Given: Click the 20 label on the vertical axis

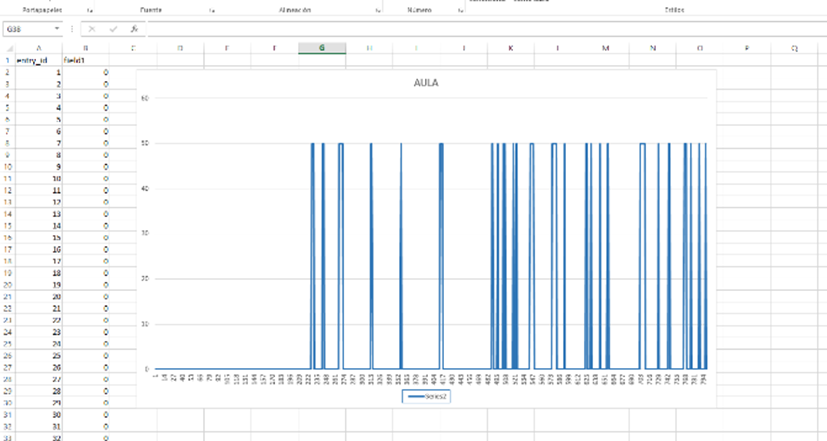Looking at the screenshot, I should pyautogui.click(x=146, y=279).
